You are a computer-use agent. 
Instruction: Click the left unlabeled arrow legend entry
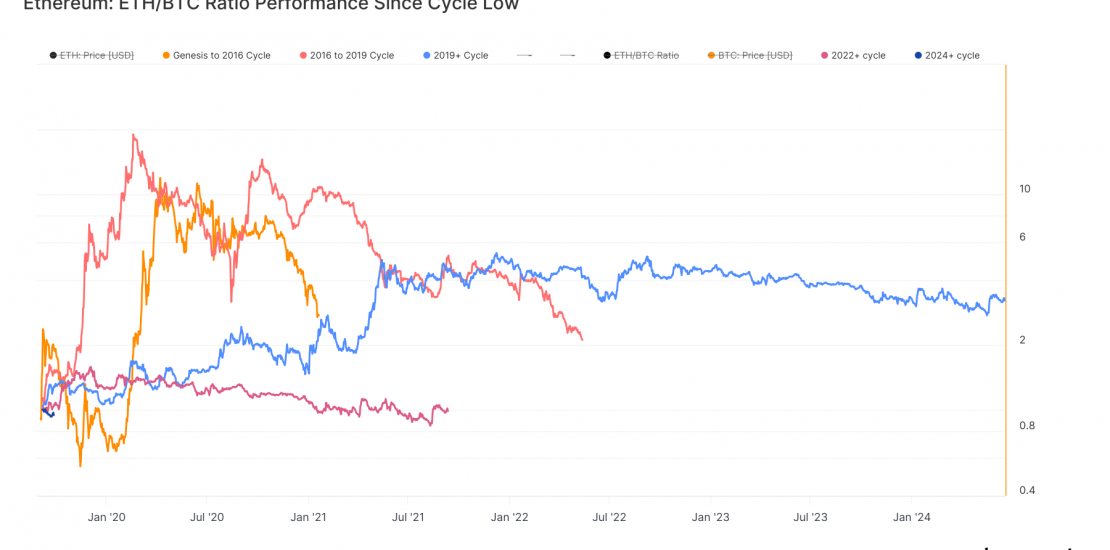point(524,56)
